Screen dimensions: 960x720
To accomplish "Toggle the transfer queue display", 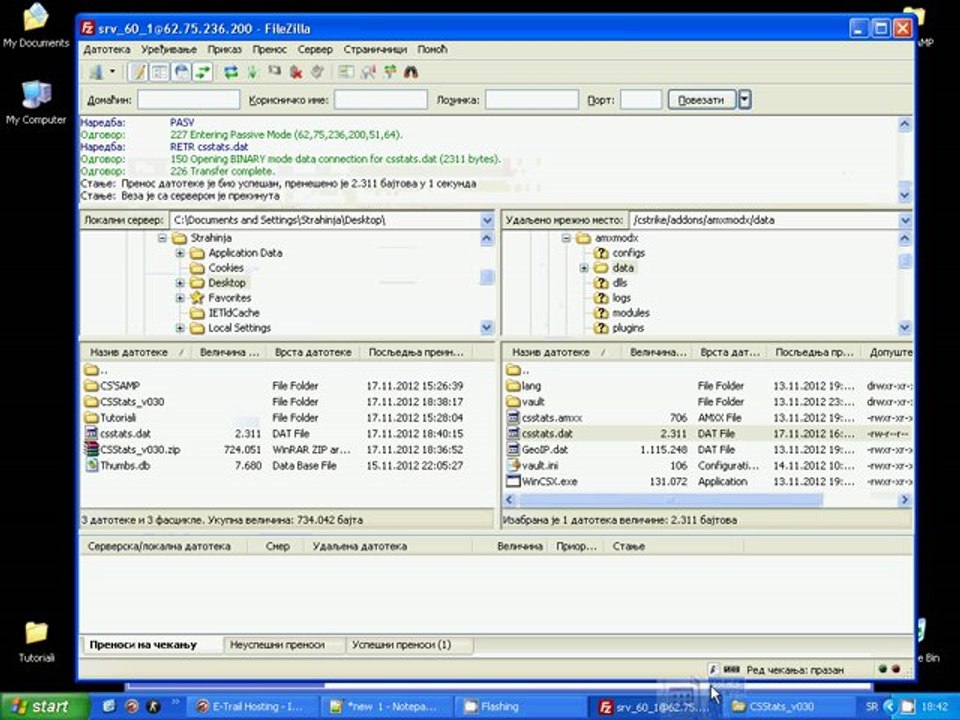I will click(202, 72).
